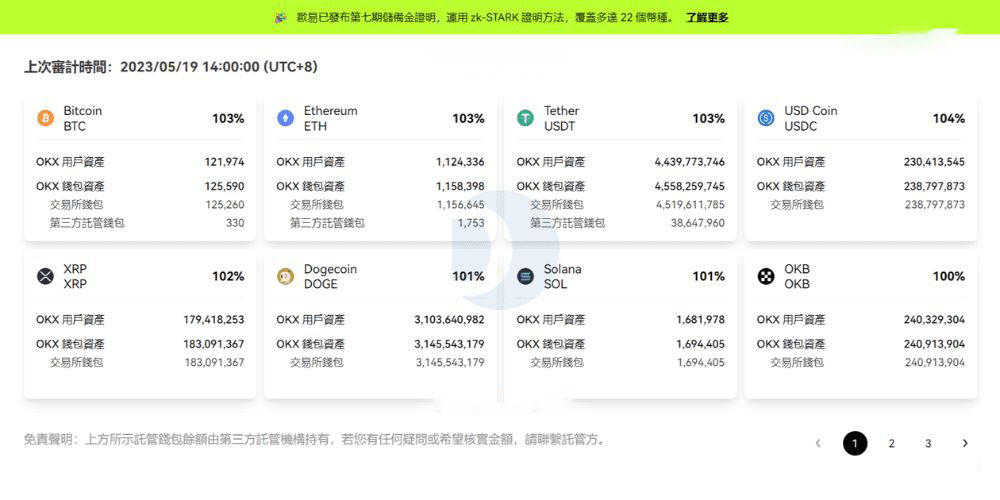This screenshot has width=1000, height=500.
Task: Click Bitcoin wallet assets value 125,590
Action: [224, 187]
